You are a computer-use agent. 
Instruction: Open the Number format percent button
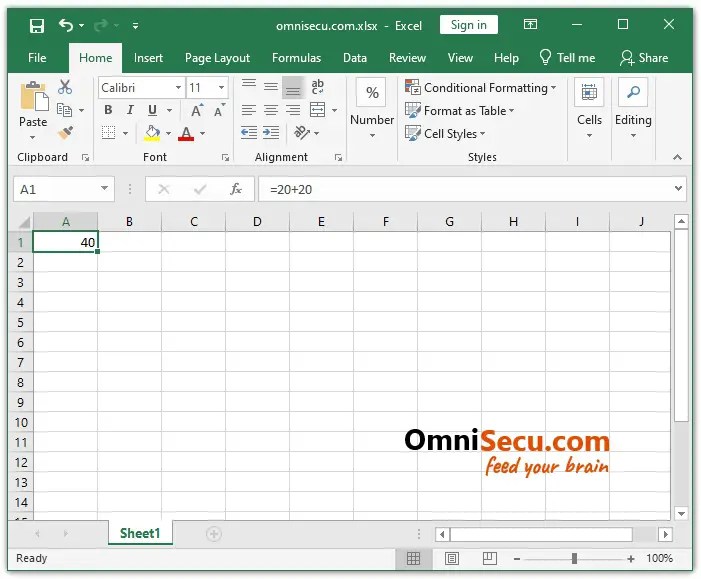(x=372, y=93)
